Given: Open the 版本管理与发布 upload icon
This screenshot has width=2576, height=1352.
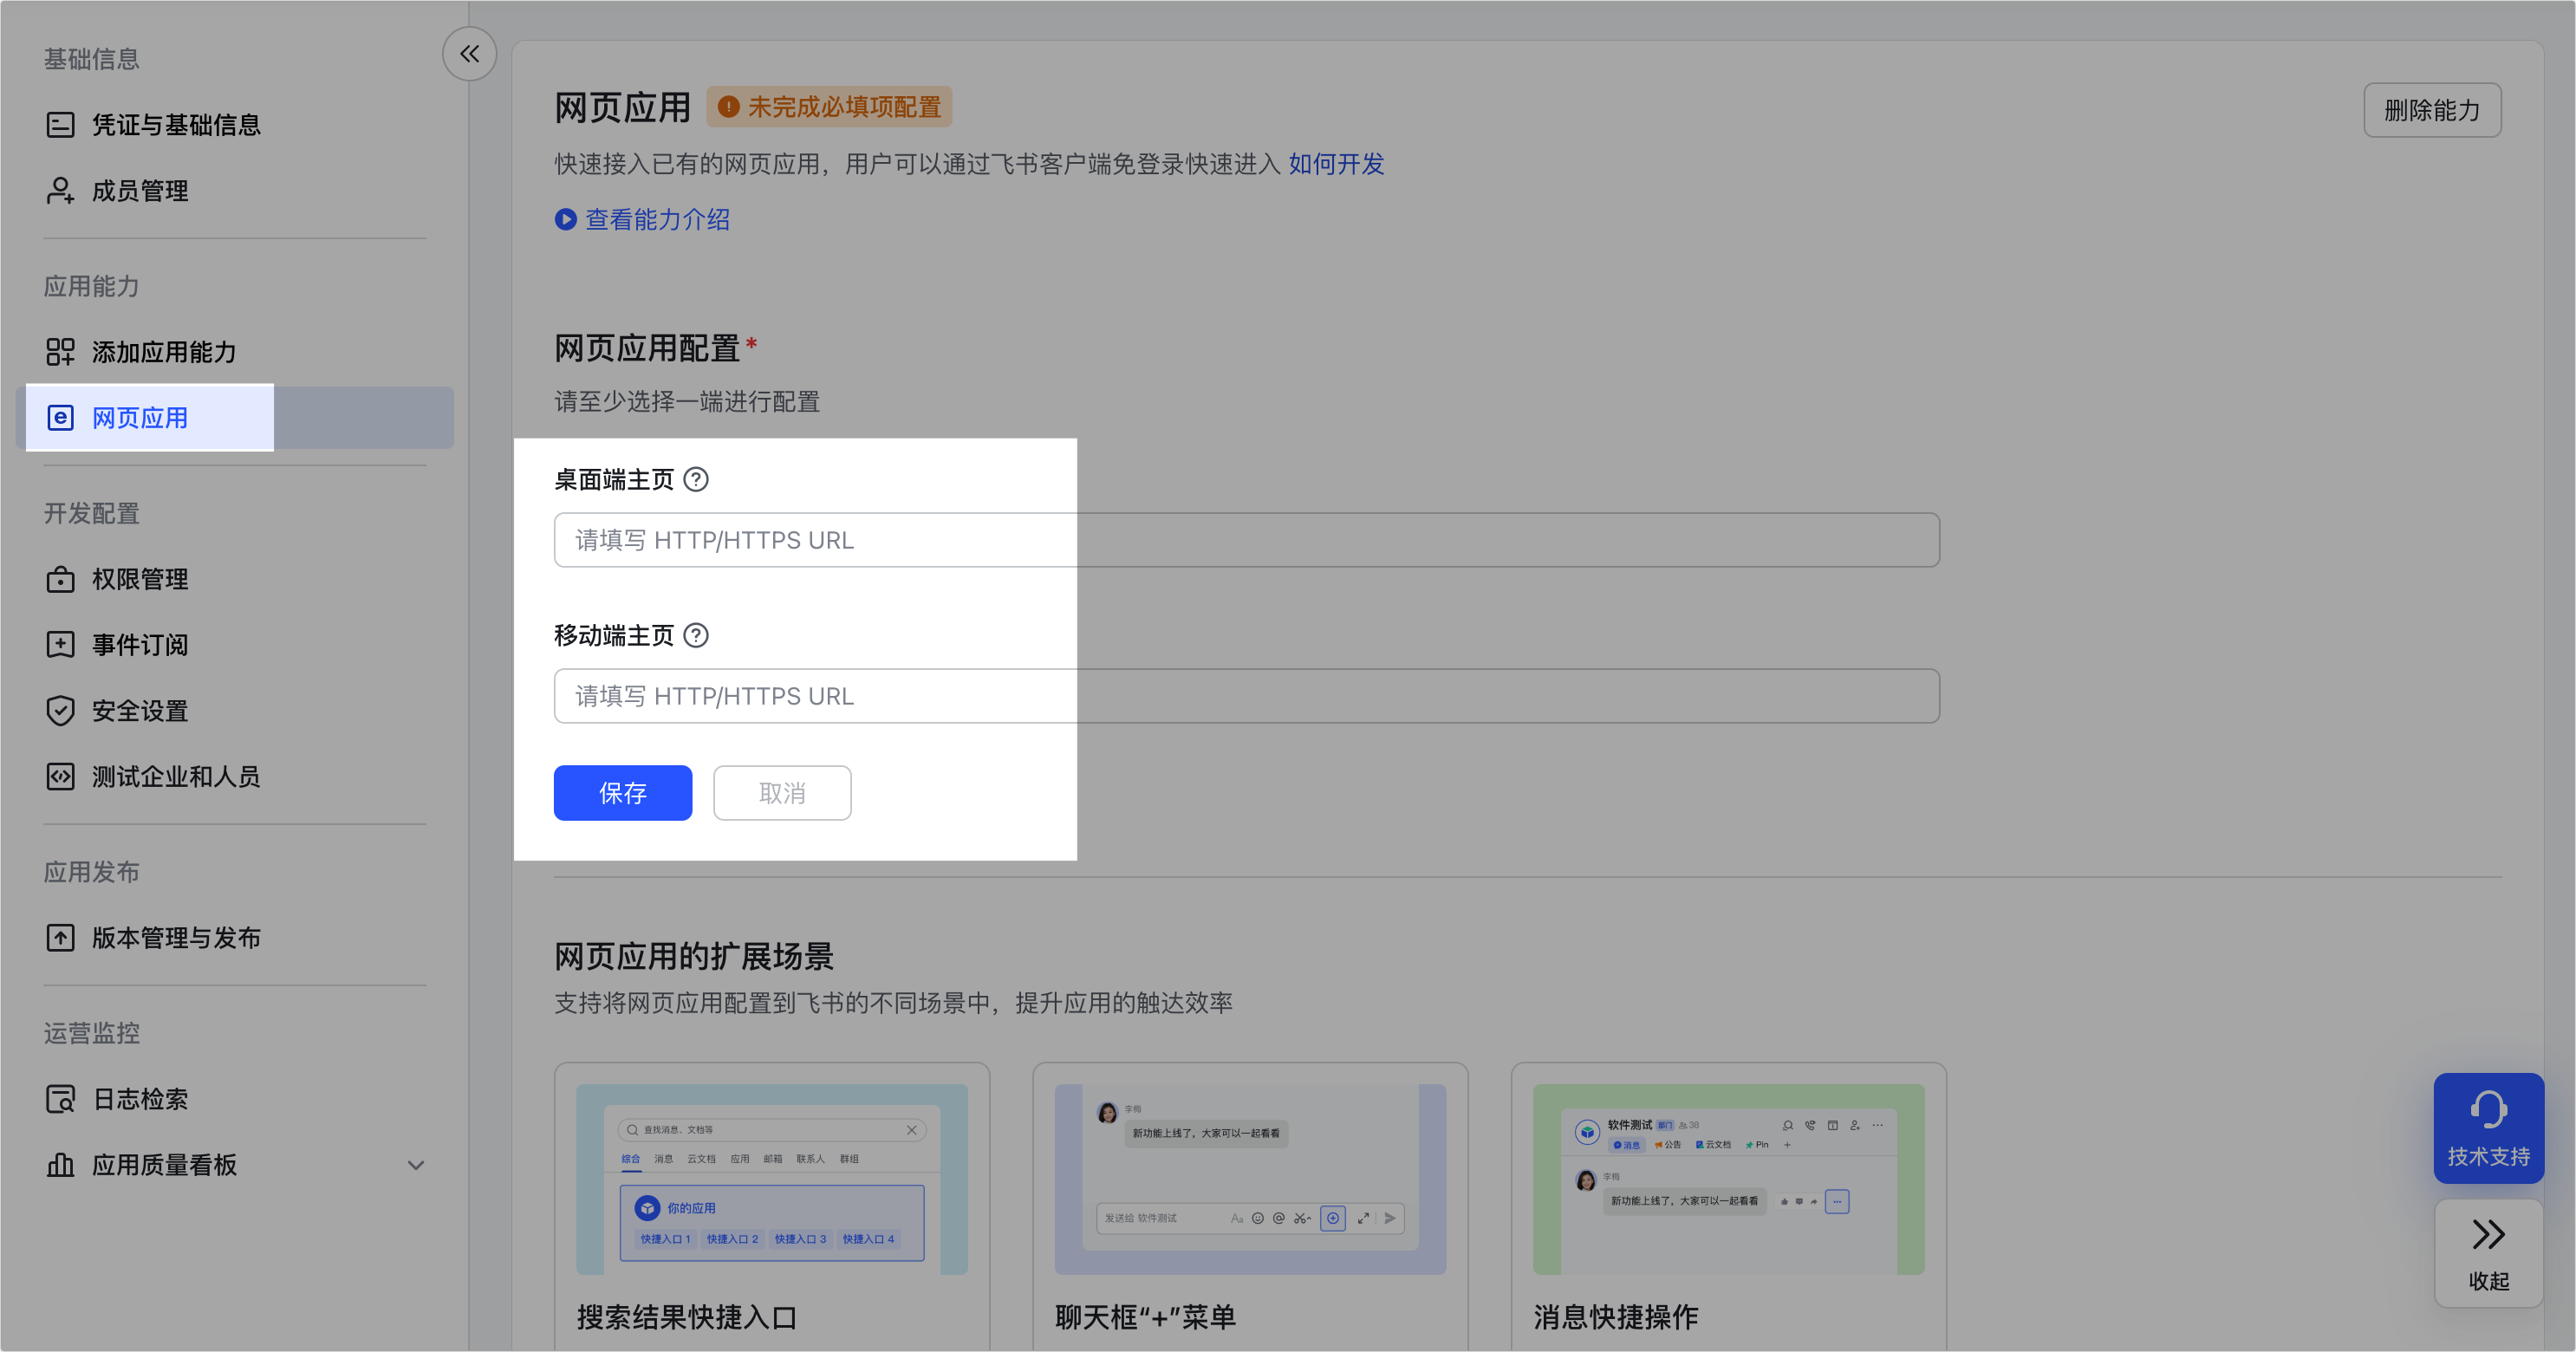Looking at the screenshot, I should tap(60, 937).
